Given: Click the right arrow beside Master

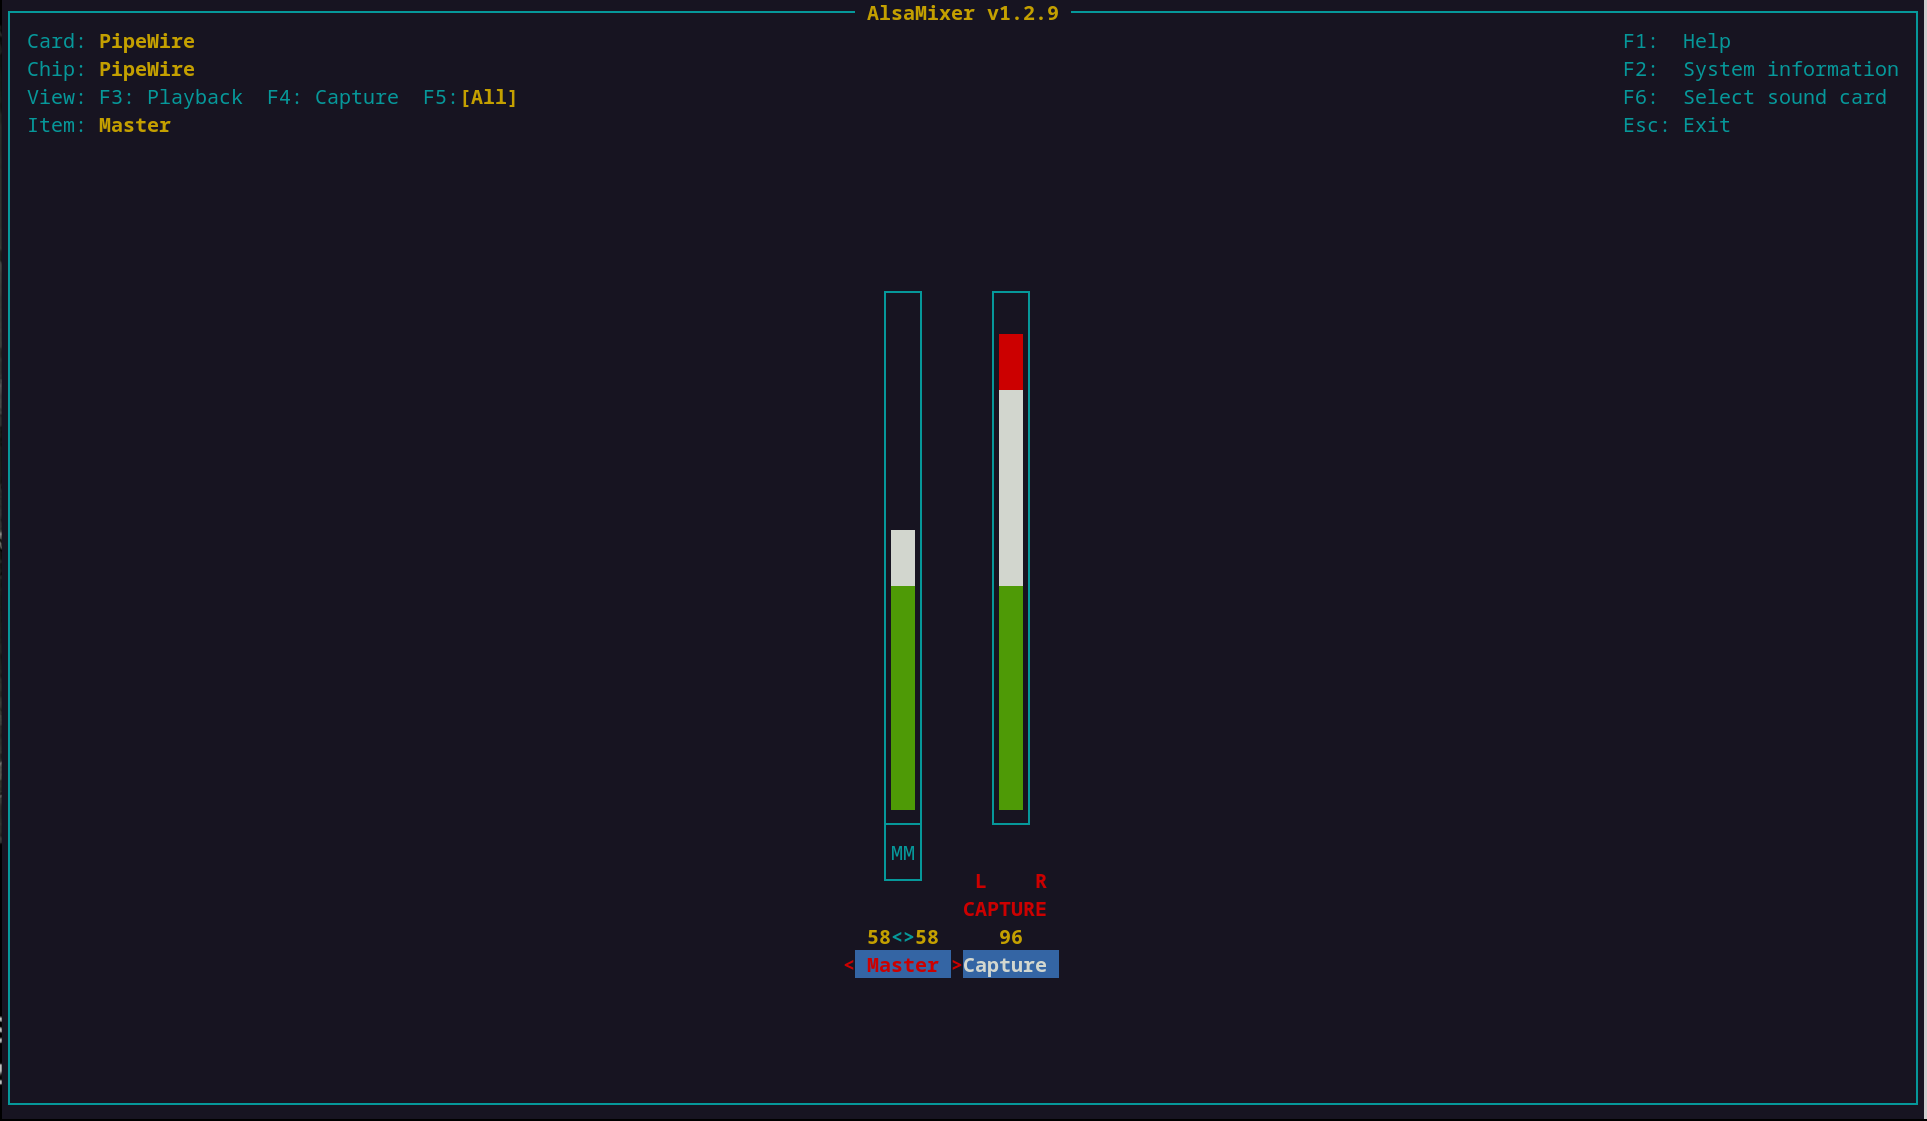Looking at the screenshot, I should pyautogui.click(x=956, y=965).
